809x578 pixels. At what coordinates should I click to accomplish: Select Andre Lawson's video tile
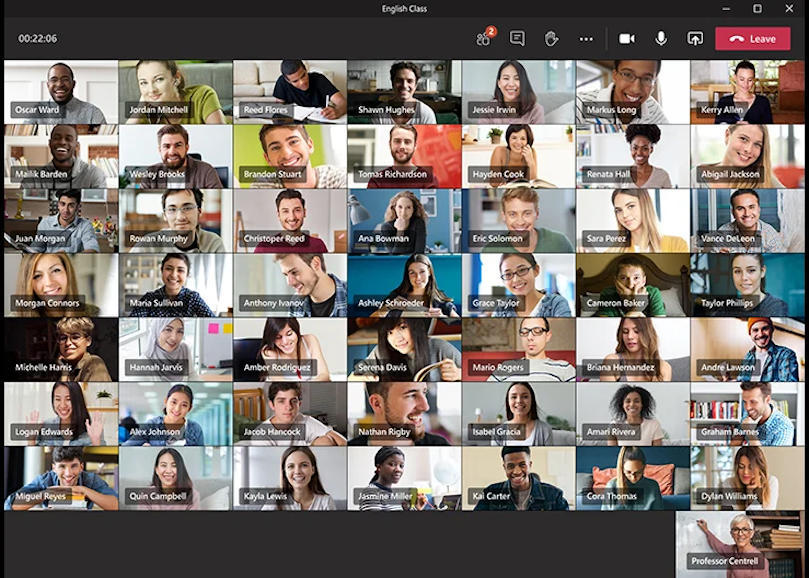748,350
